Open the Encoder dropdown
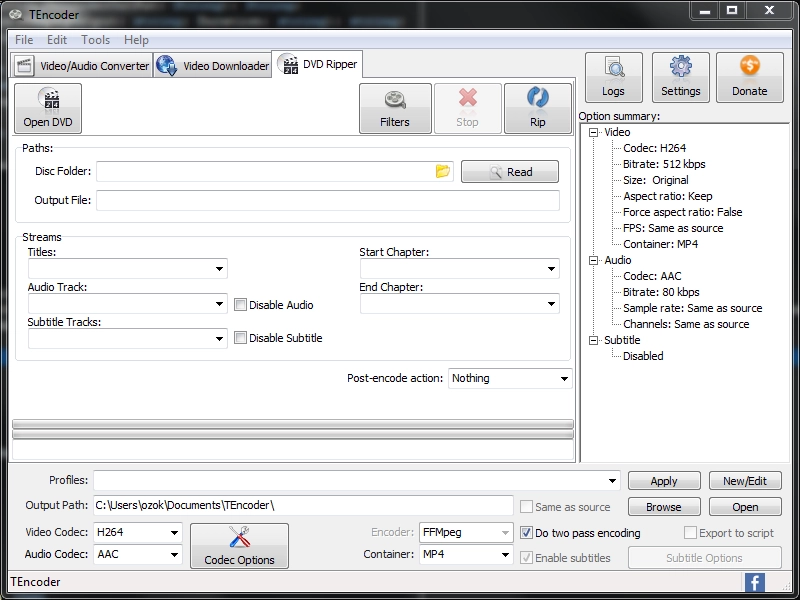Image resolution: width=800 pixels, height=600 pixels. (465, 532)
